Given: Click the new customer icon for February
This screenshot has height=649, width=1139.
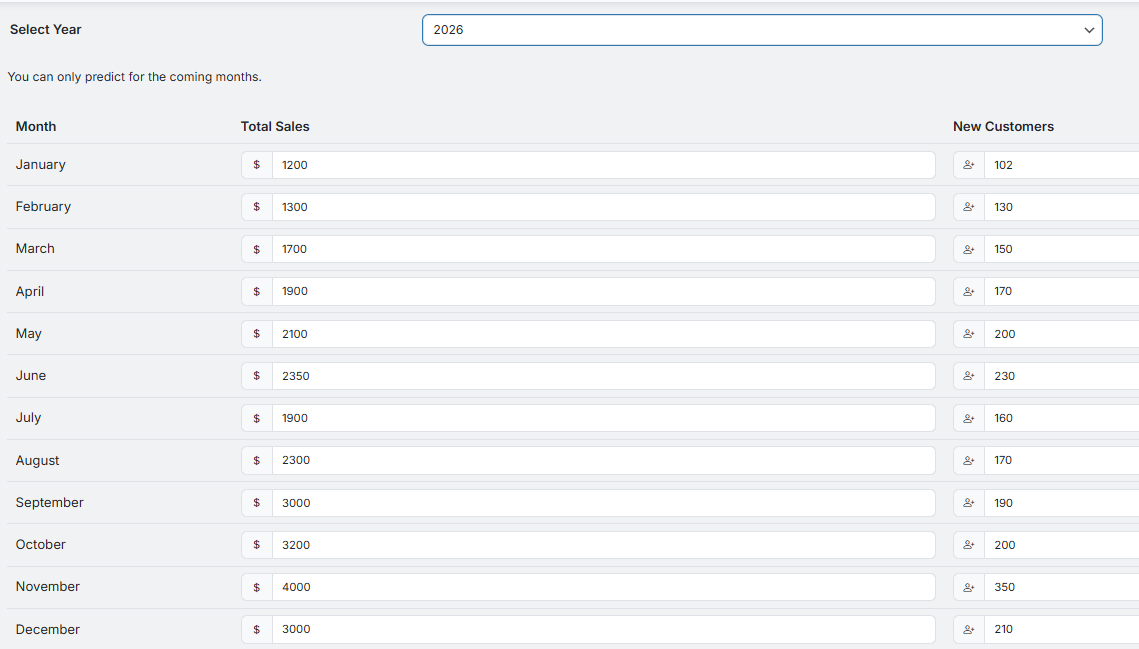Looking at the screenshot, I should coord(968,207).
